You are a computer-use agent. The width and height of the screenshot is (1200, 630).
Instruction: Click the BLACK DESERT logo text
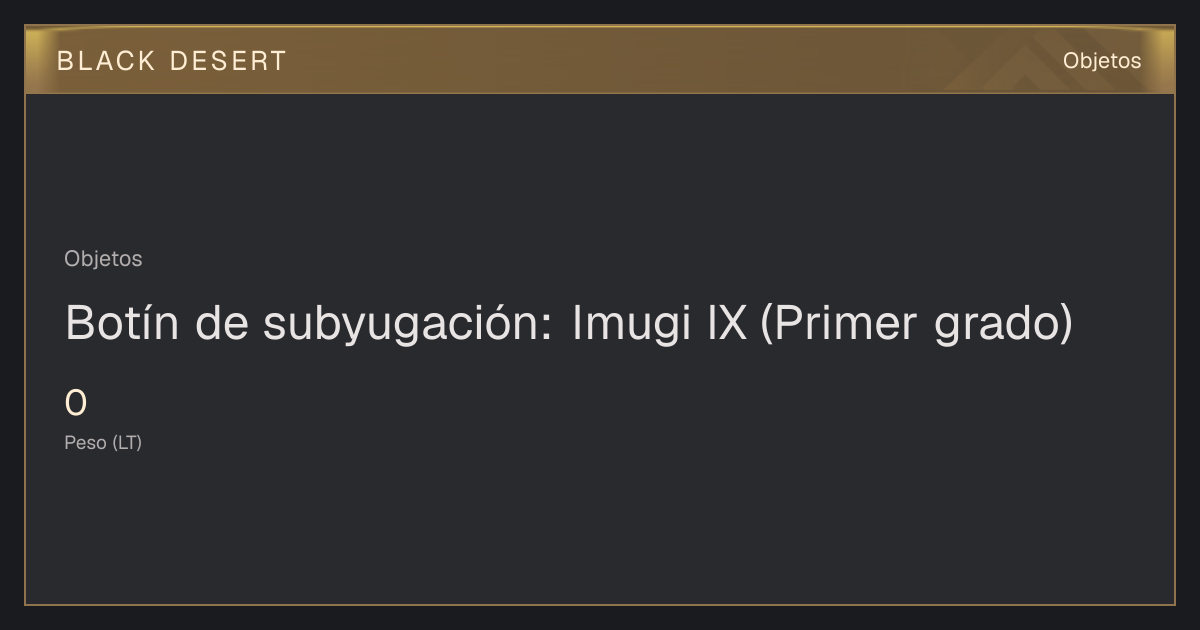tap(171, 61)
